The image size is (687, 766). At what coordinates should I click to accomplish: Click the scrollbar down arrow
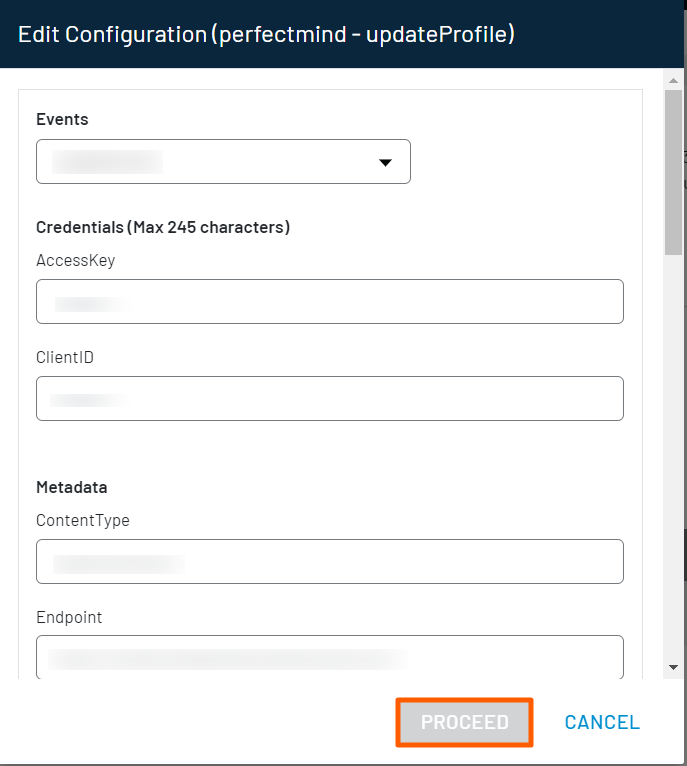(673, 667)
